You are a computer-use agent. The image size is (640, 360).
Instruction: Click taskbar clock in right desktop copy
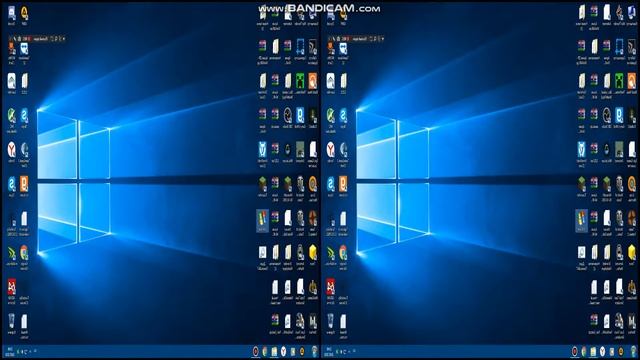pos(329,352)
